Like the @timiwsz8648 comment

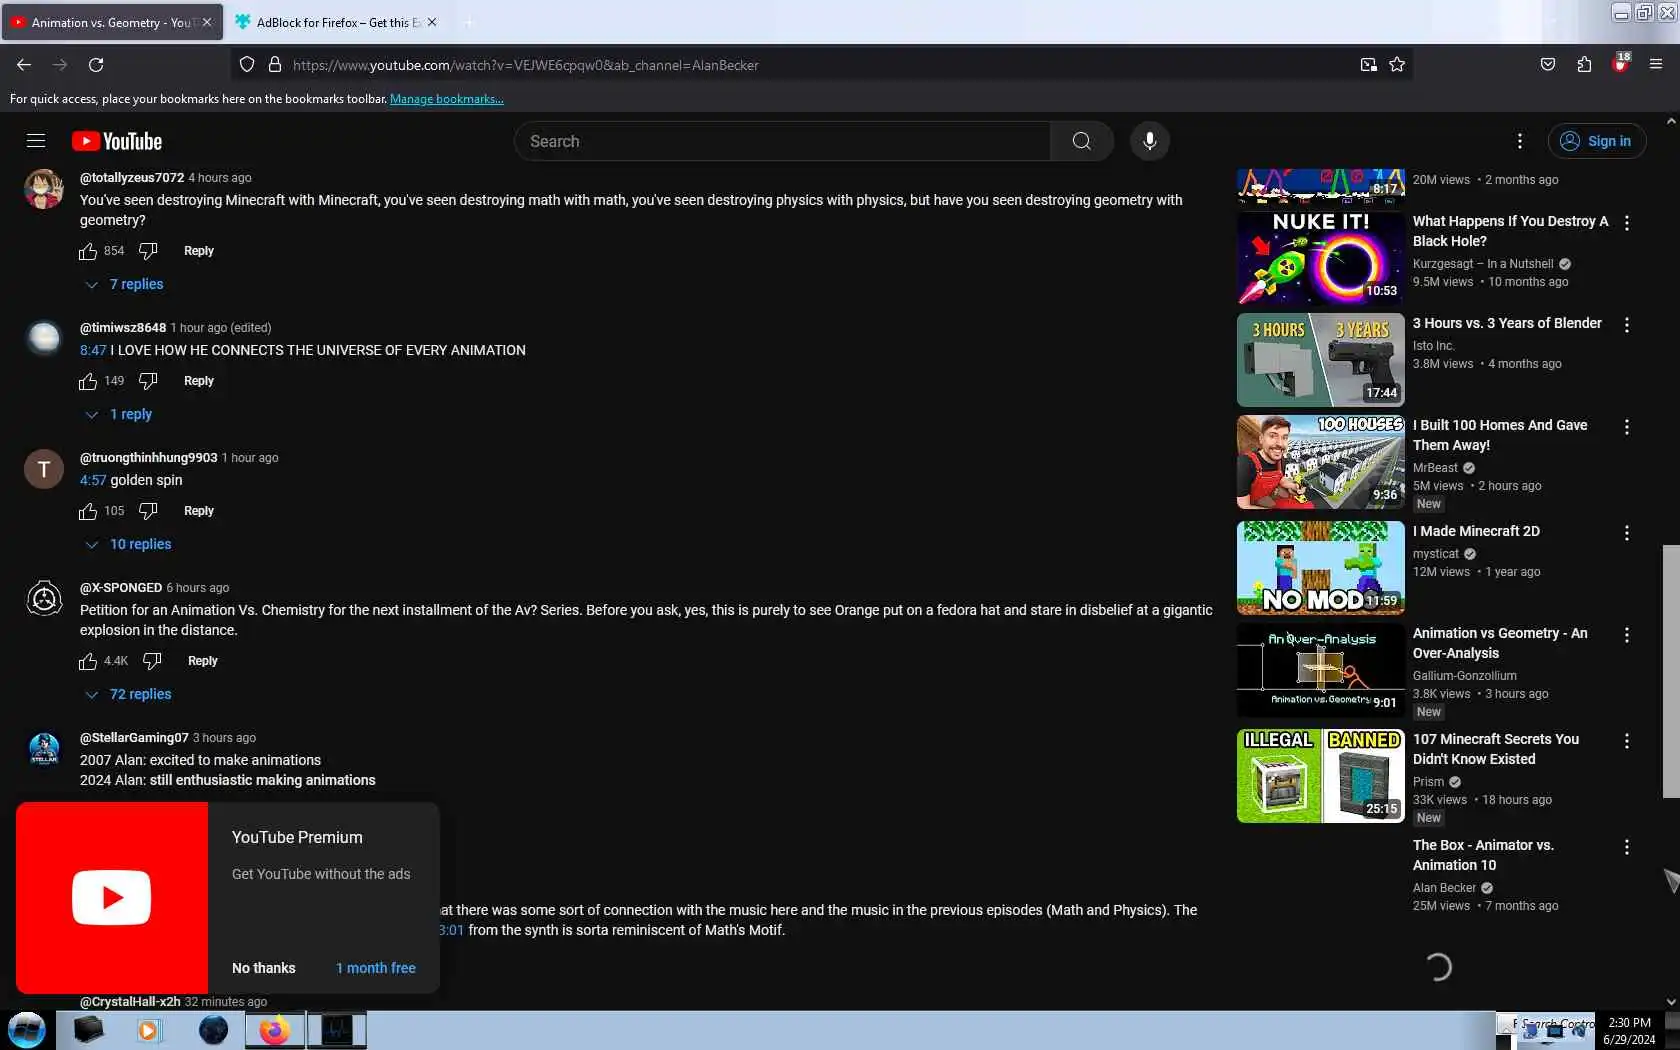click(x=88, y=381)
